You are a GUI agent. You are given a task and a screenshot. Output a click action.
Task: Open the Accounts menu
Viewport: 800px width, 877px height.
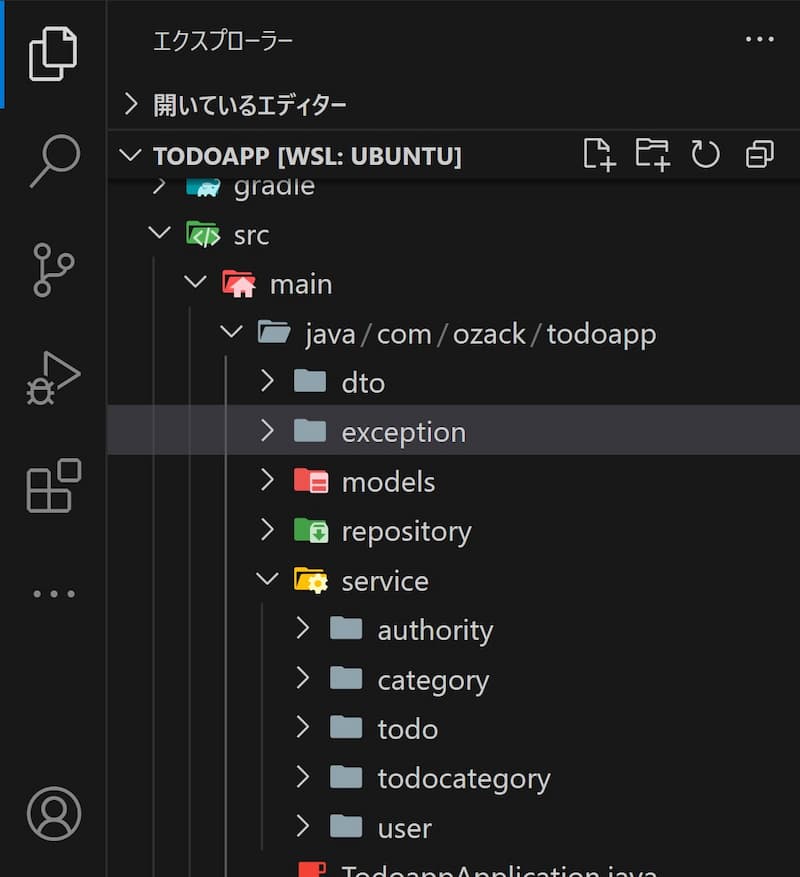point(54,813)
